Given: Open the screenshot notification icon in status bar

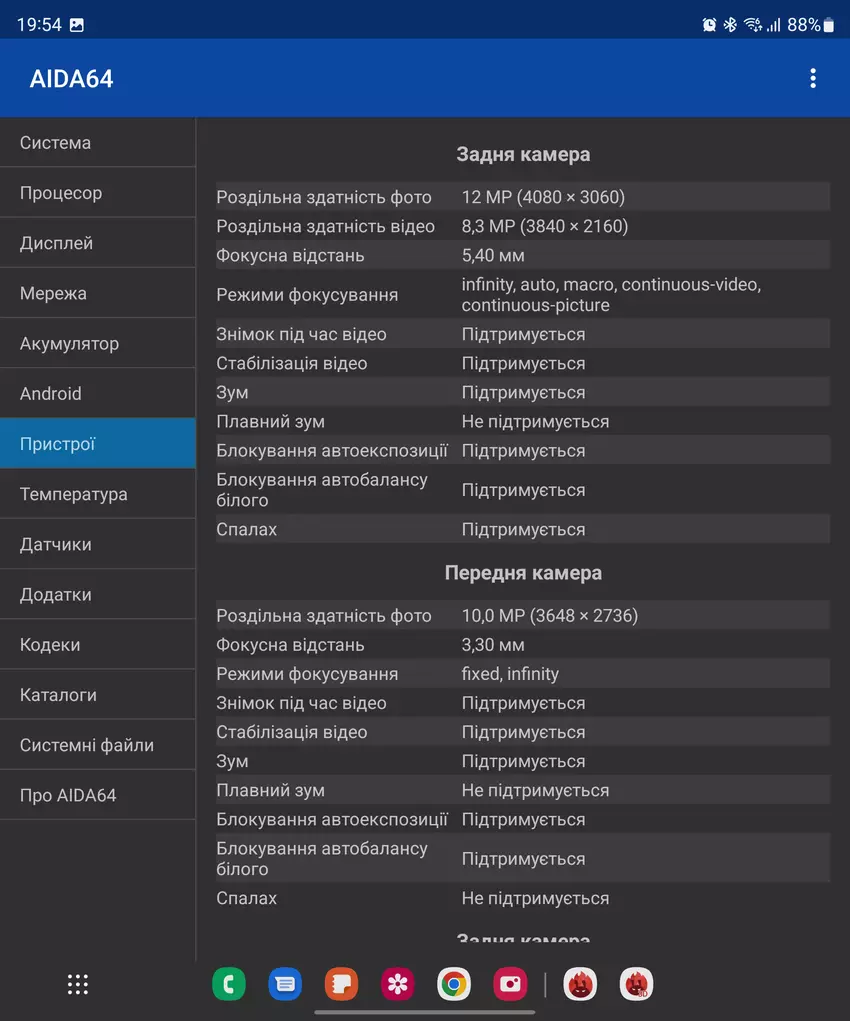Looking at the screenshot, I should pos(77,25).
